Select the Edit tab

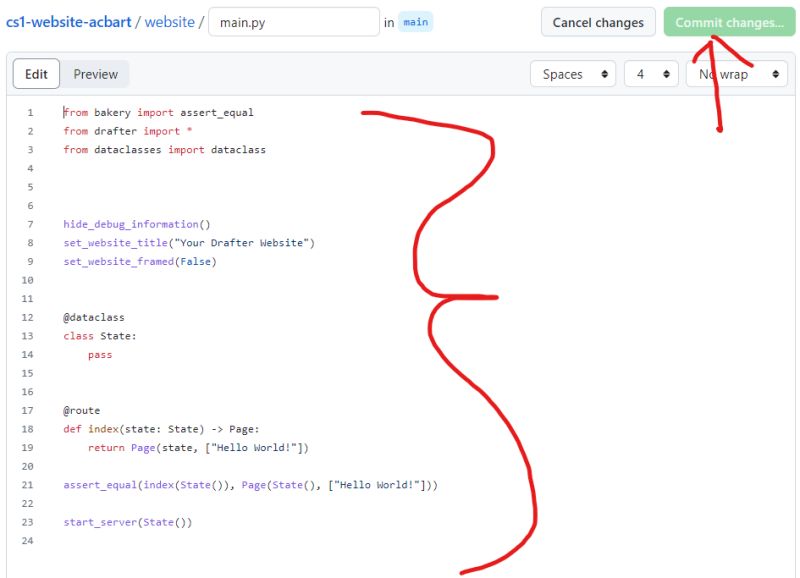point(36,73)
